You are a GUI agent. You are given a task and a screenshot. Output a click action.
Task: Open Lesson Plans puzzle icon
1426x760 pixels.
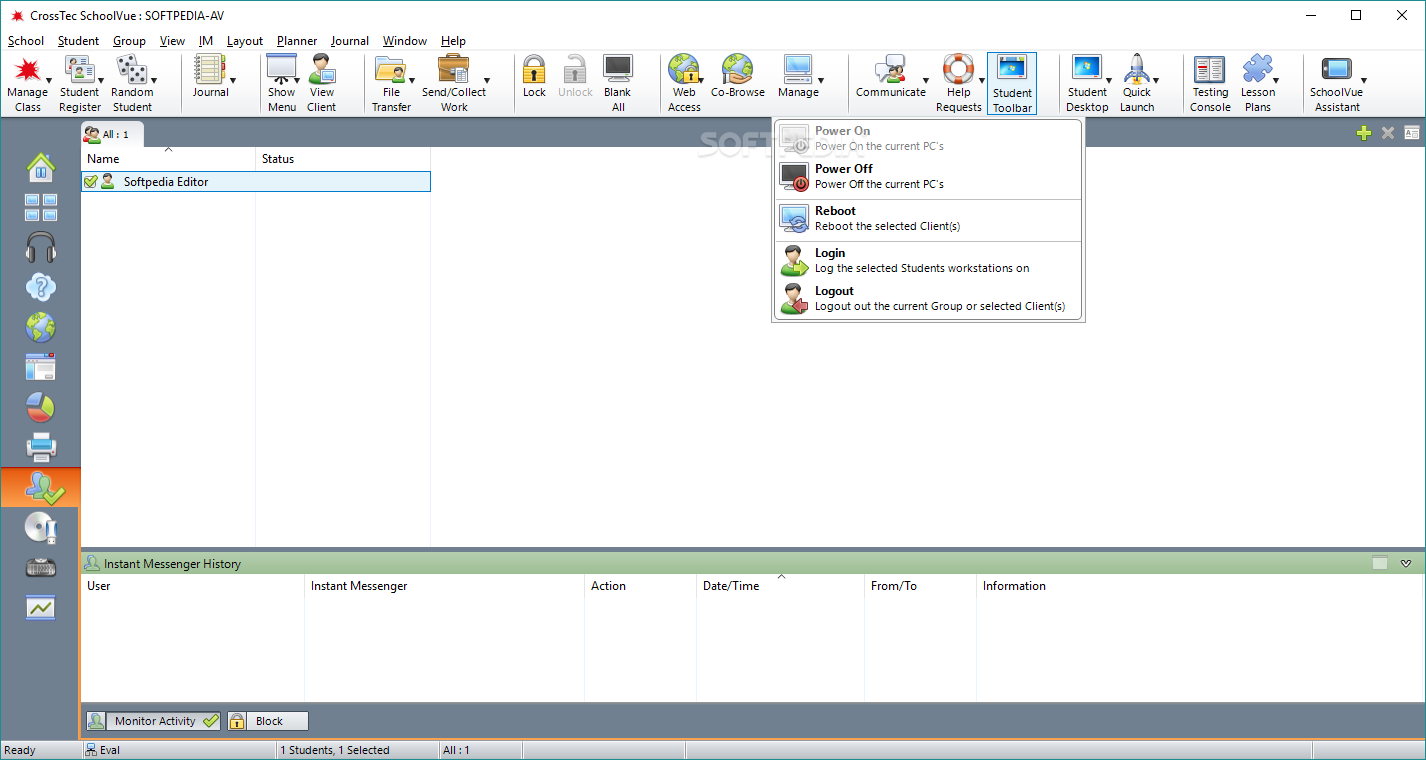pos(1258,70)
